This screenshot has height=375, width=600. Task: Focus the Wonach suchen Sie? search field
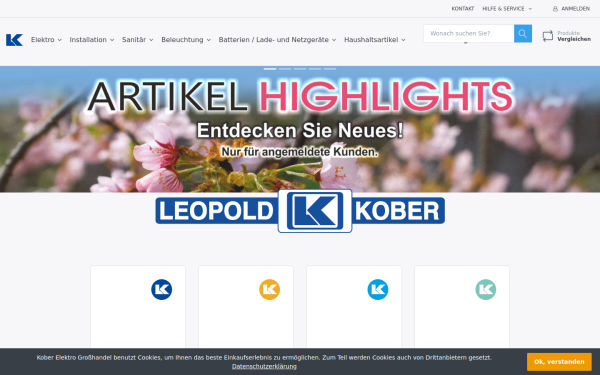[469, 34]
